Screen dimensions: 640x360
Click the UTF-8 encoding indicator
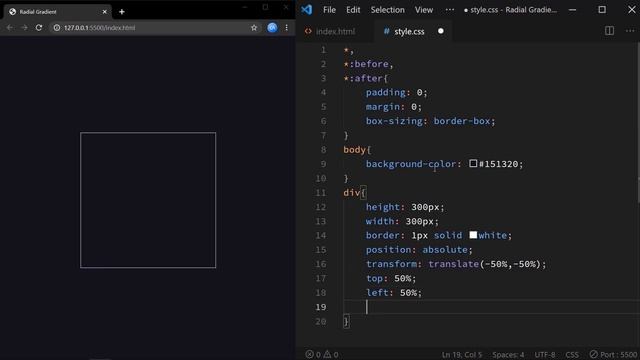(x=544, y=355)
